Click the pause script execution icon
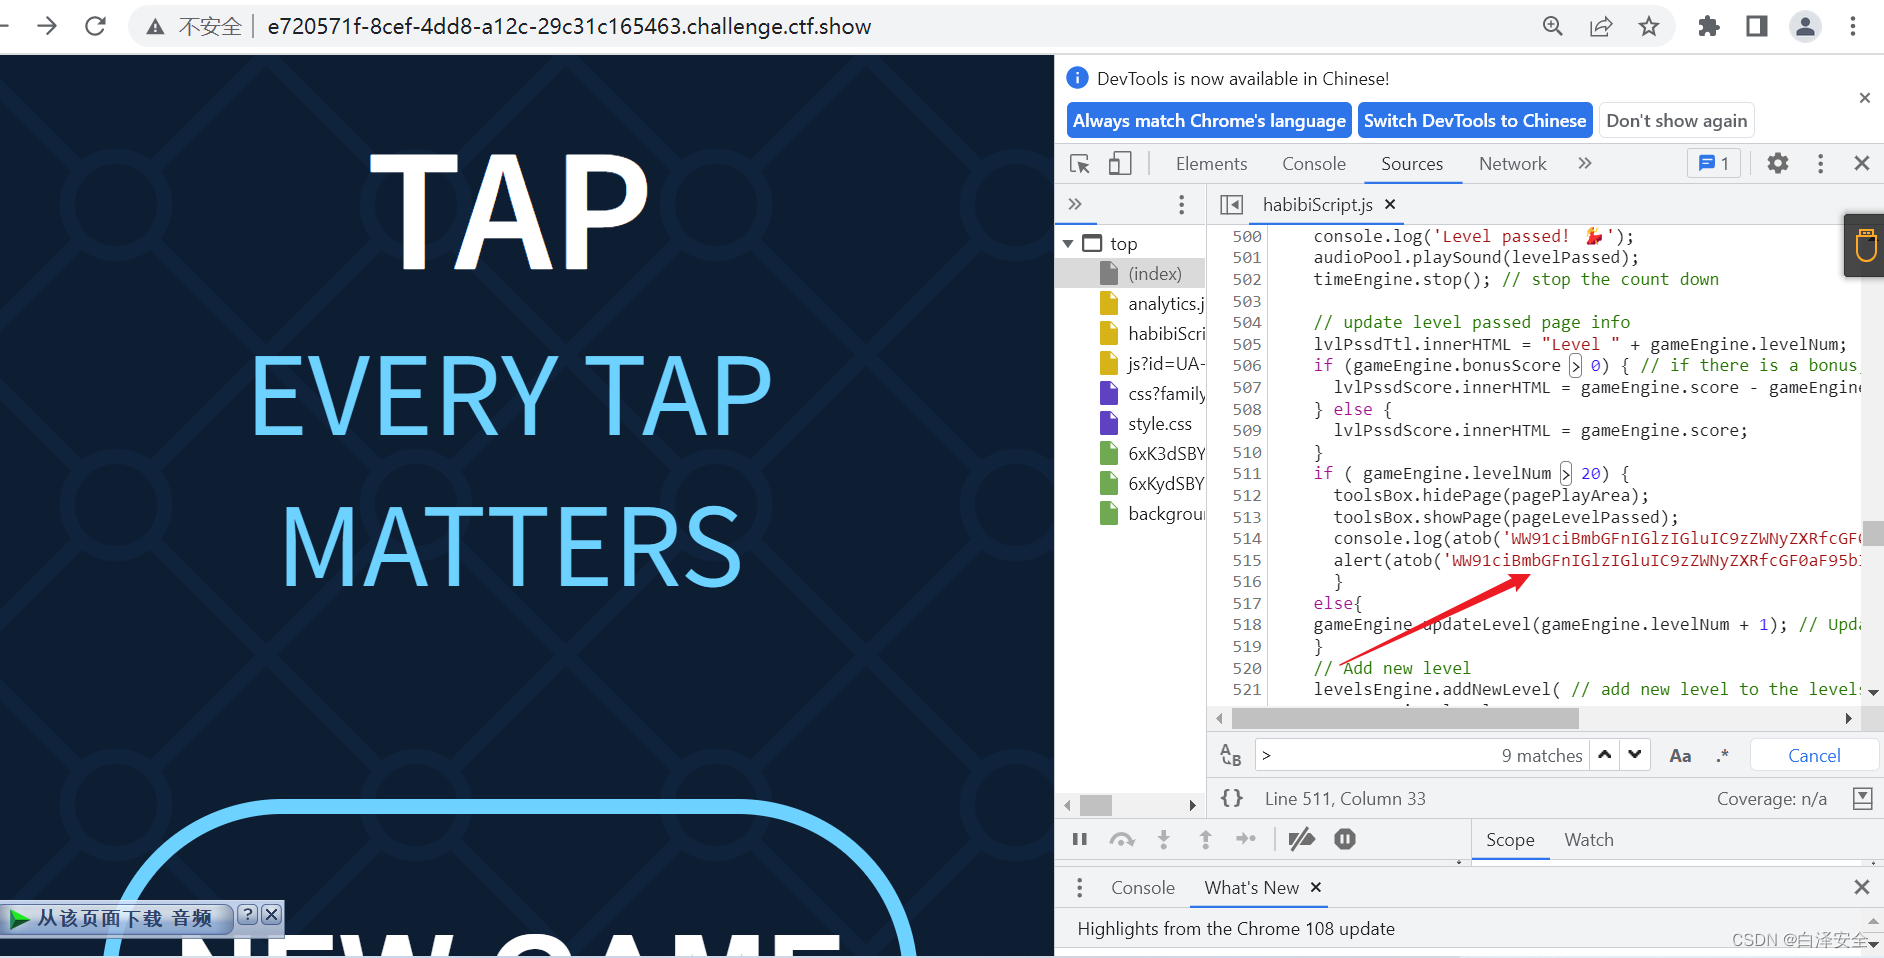This screenshot has height=958, width=1884. (1080, 839)
